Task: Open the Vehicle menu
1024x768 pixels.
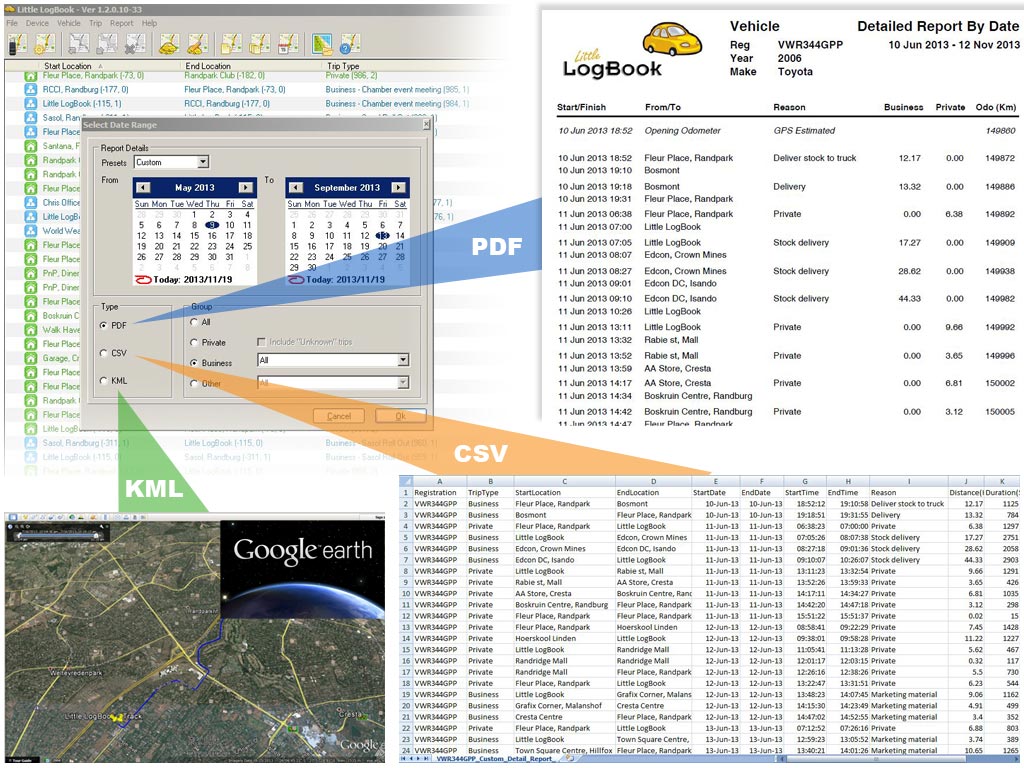Action: click(x=69, y=23)
